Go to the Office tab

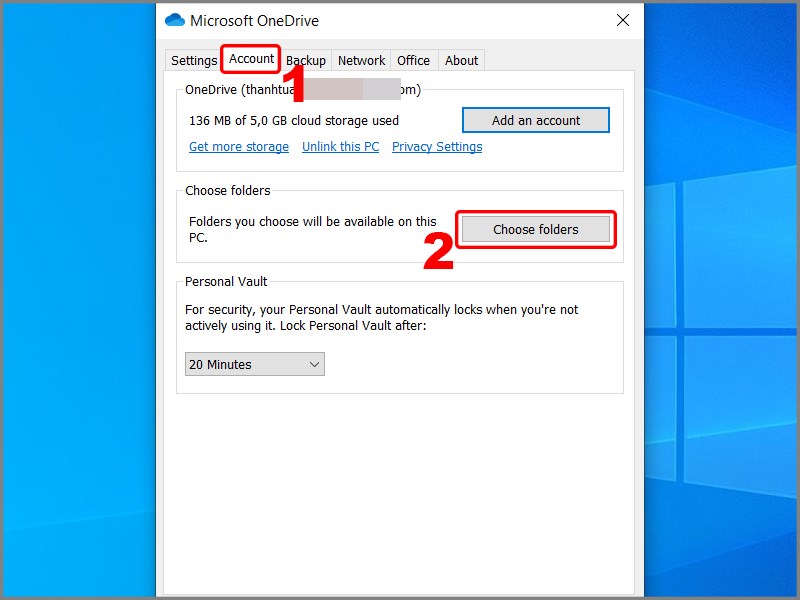tap(413, 60)
